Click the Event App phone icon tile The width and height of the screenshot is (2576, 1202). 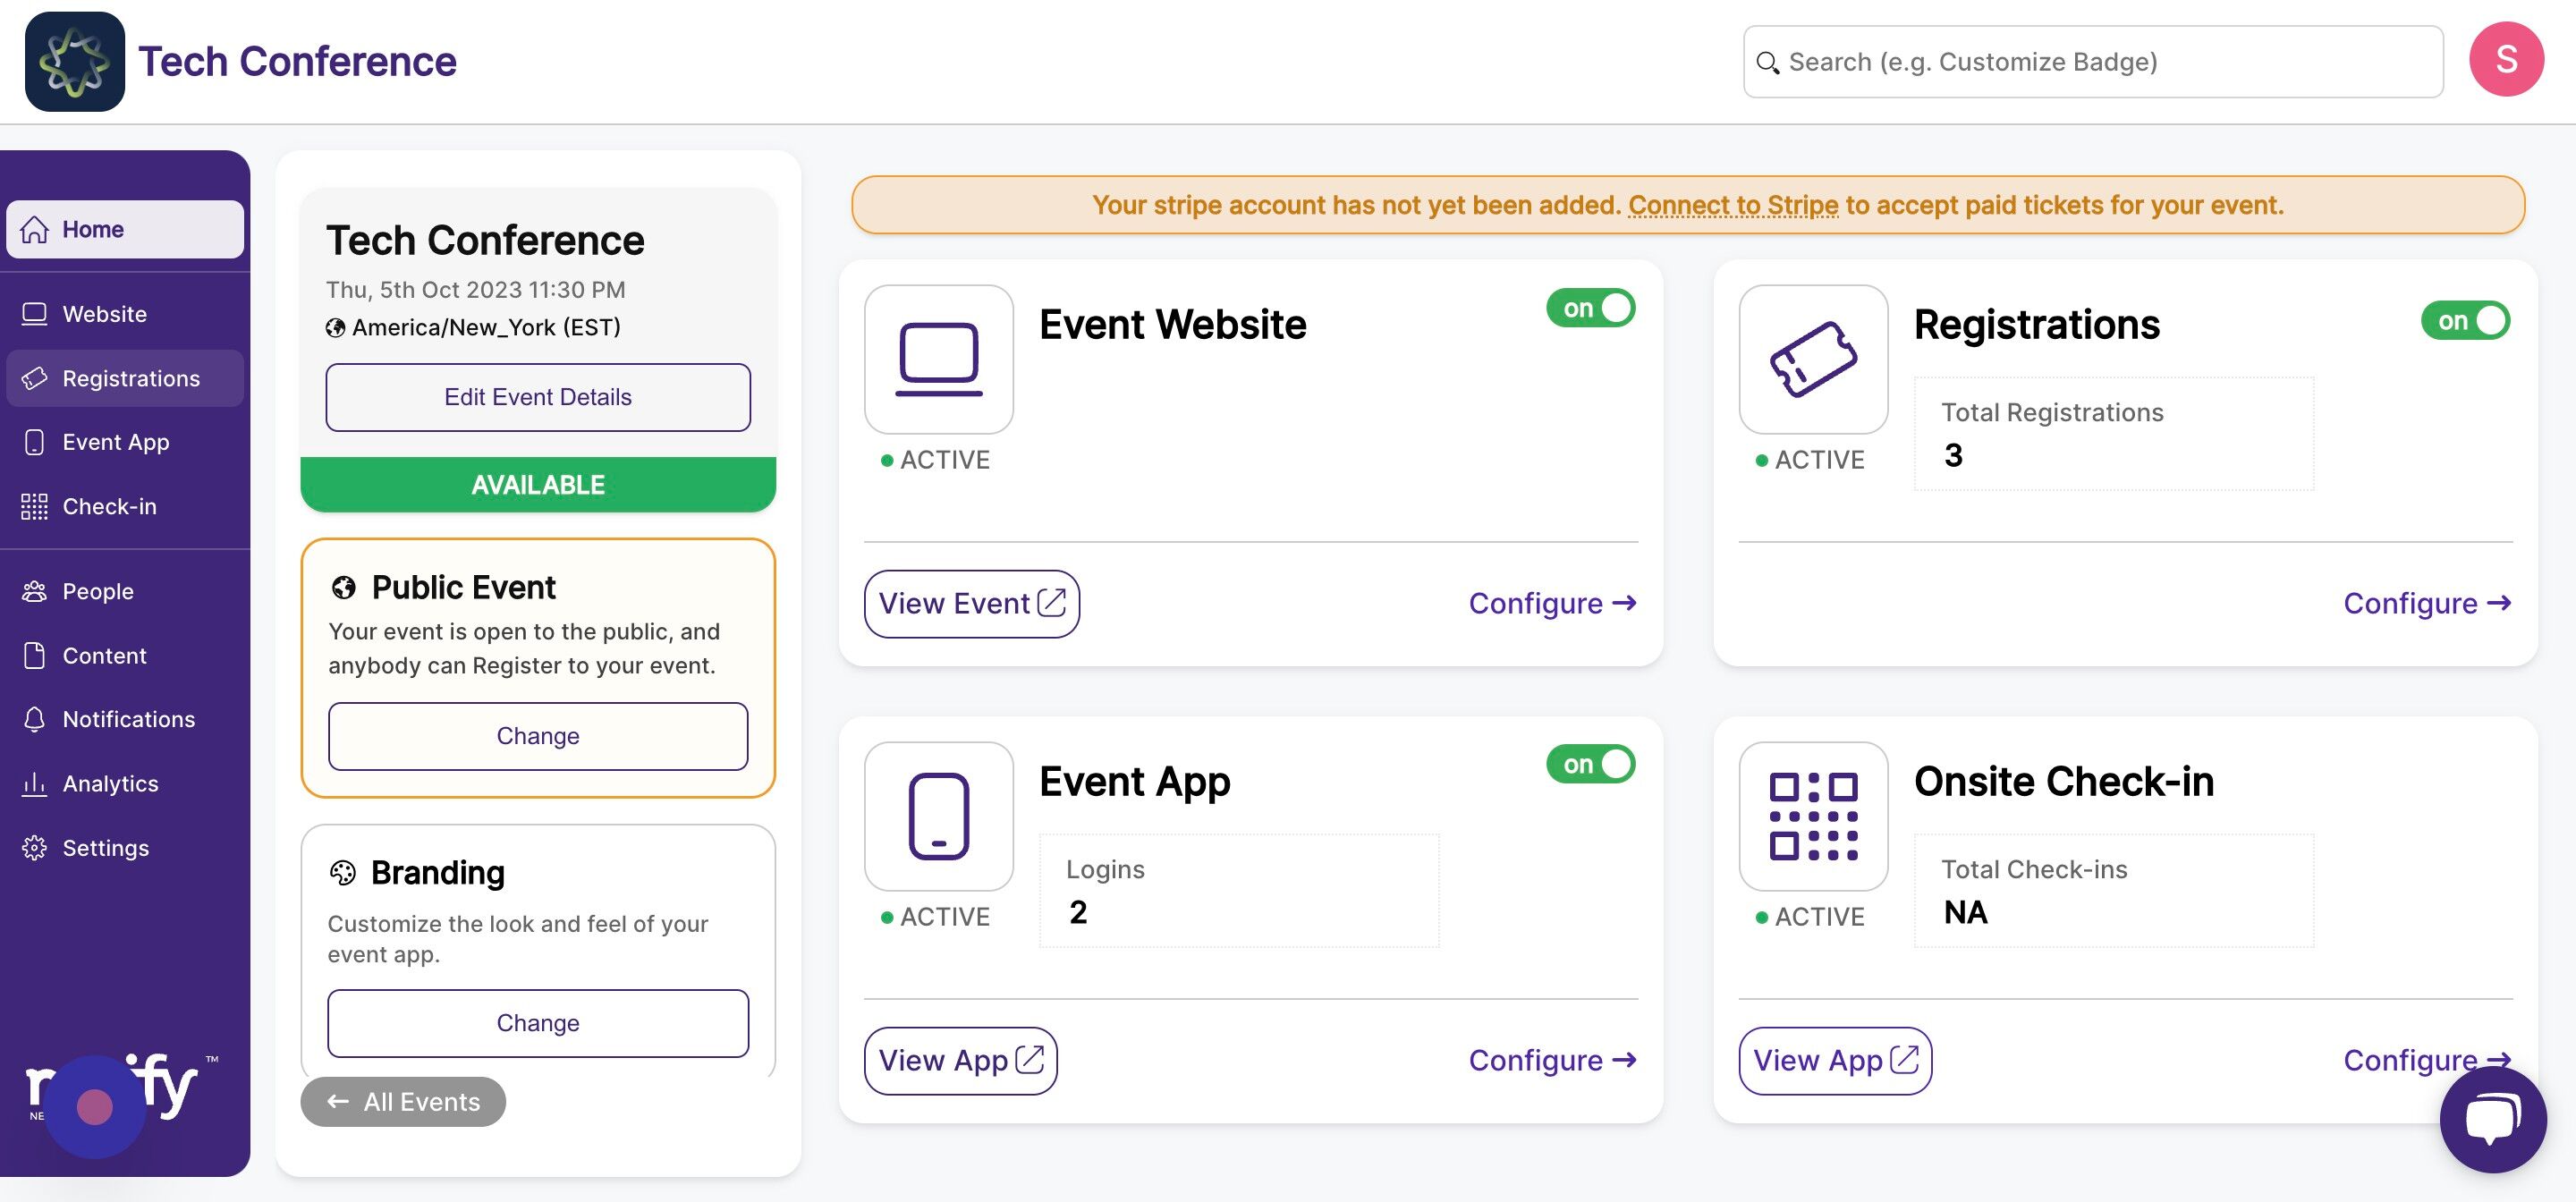click(x=938, y=816)
